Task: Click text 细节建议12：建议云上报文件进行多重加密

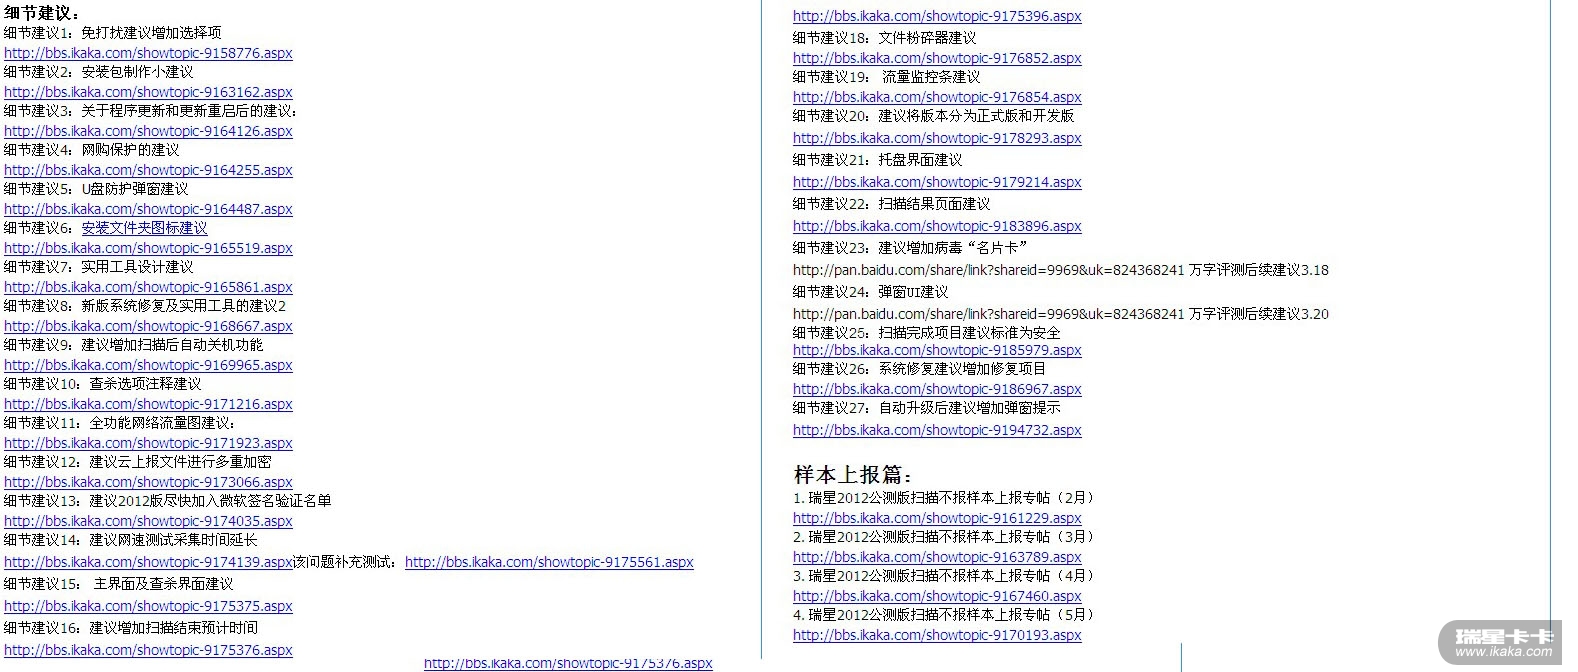Action: (x=138, y=462)
